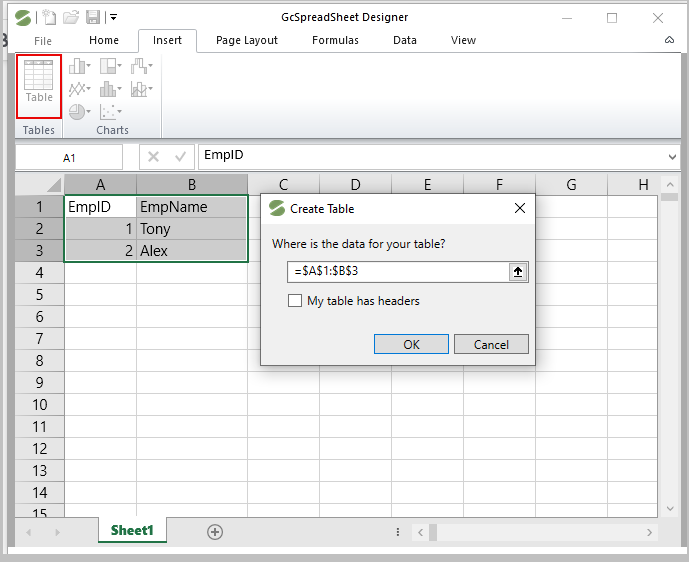Select row 10 header
Viewport: 689px width, 562px height.
pyautogui.click(x=40, y=404)
